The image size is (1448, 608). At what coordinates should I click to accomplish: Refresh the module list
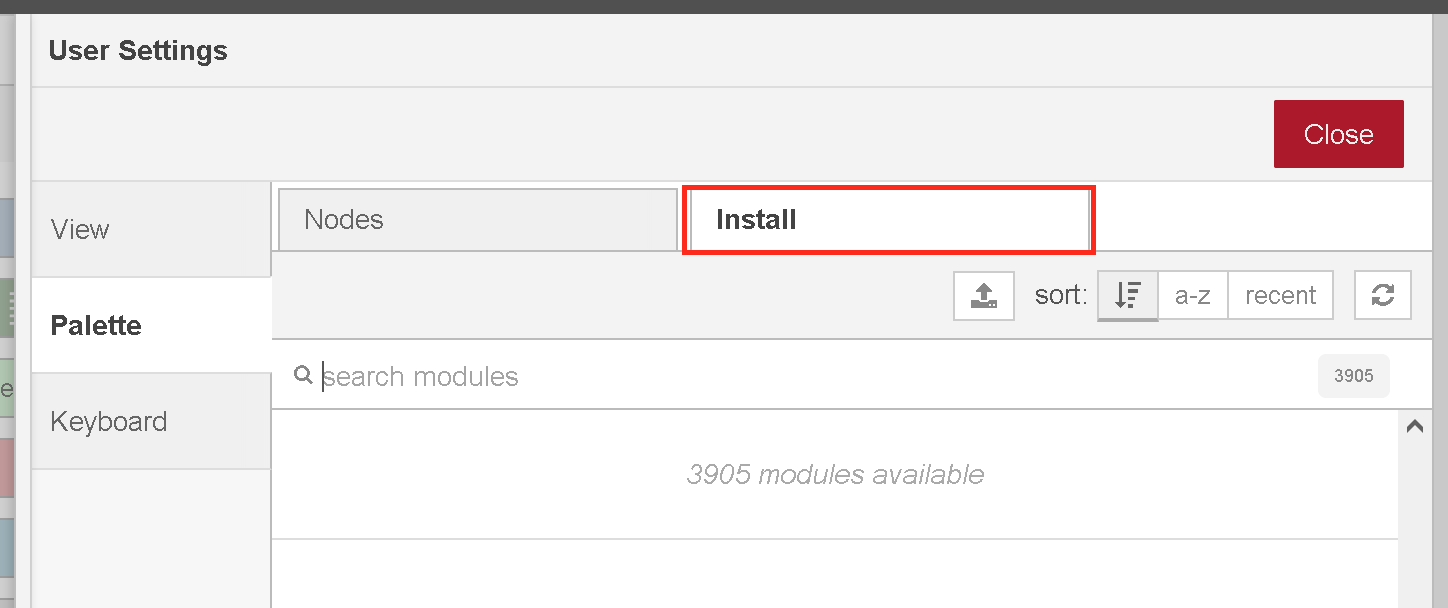pos(1383,295)
